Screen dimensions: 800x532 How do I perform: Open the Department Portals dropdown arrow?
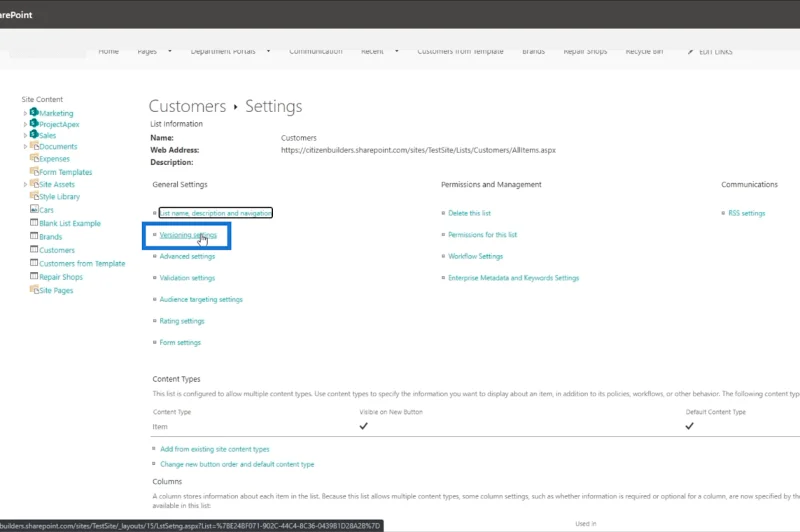pyautogui.click(x=268, y=51)
